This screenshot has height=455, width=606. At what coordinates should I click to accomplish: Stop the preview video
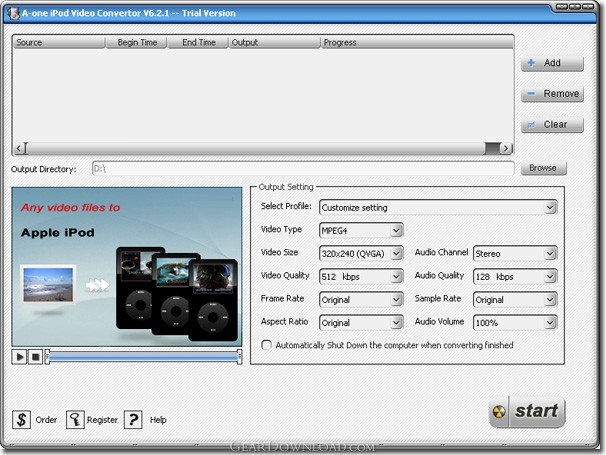pos(35,356)
